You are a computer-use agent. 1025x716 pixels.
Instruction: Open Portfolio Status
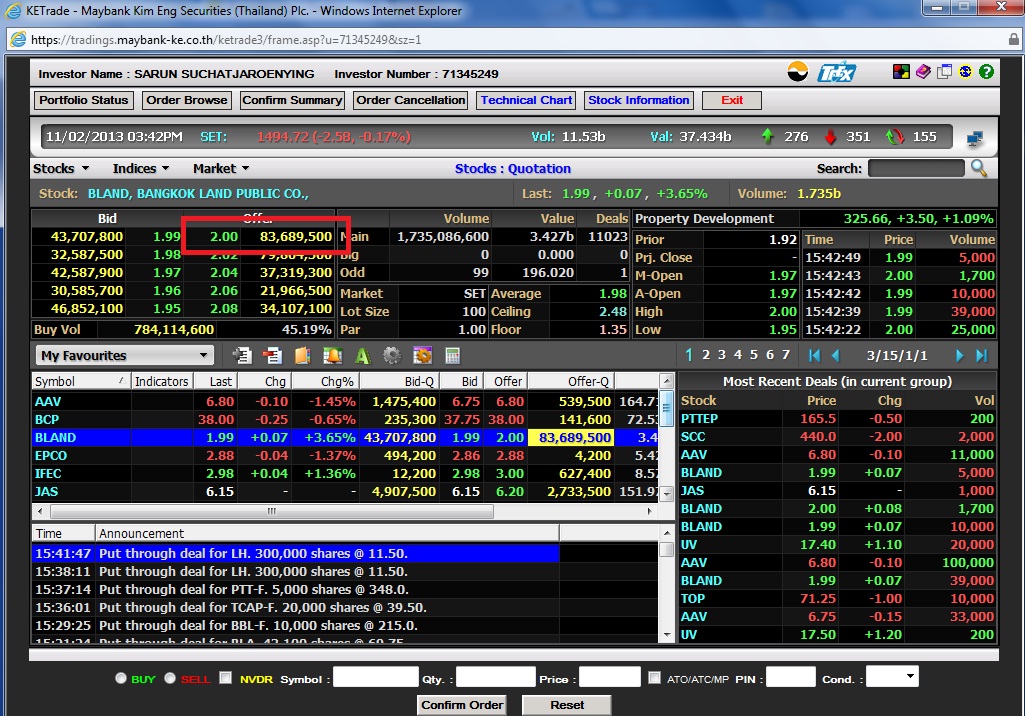pos(84,100)
